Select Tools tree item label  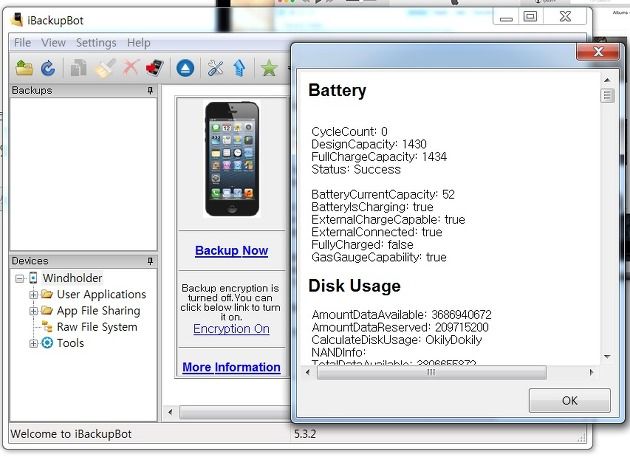click(x=70, y=343)
